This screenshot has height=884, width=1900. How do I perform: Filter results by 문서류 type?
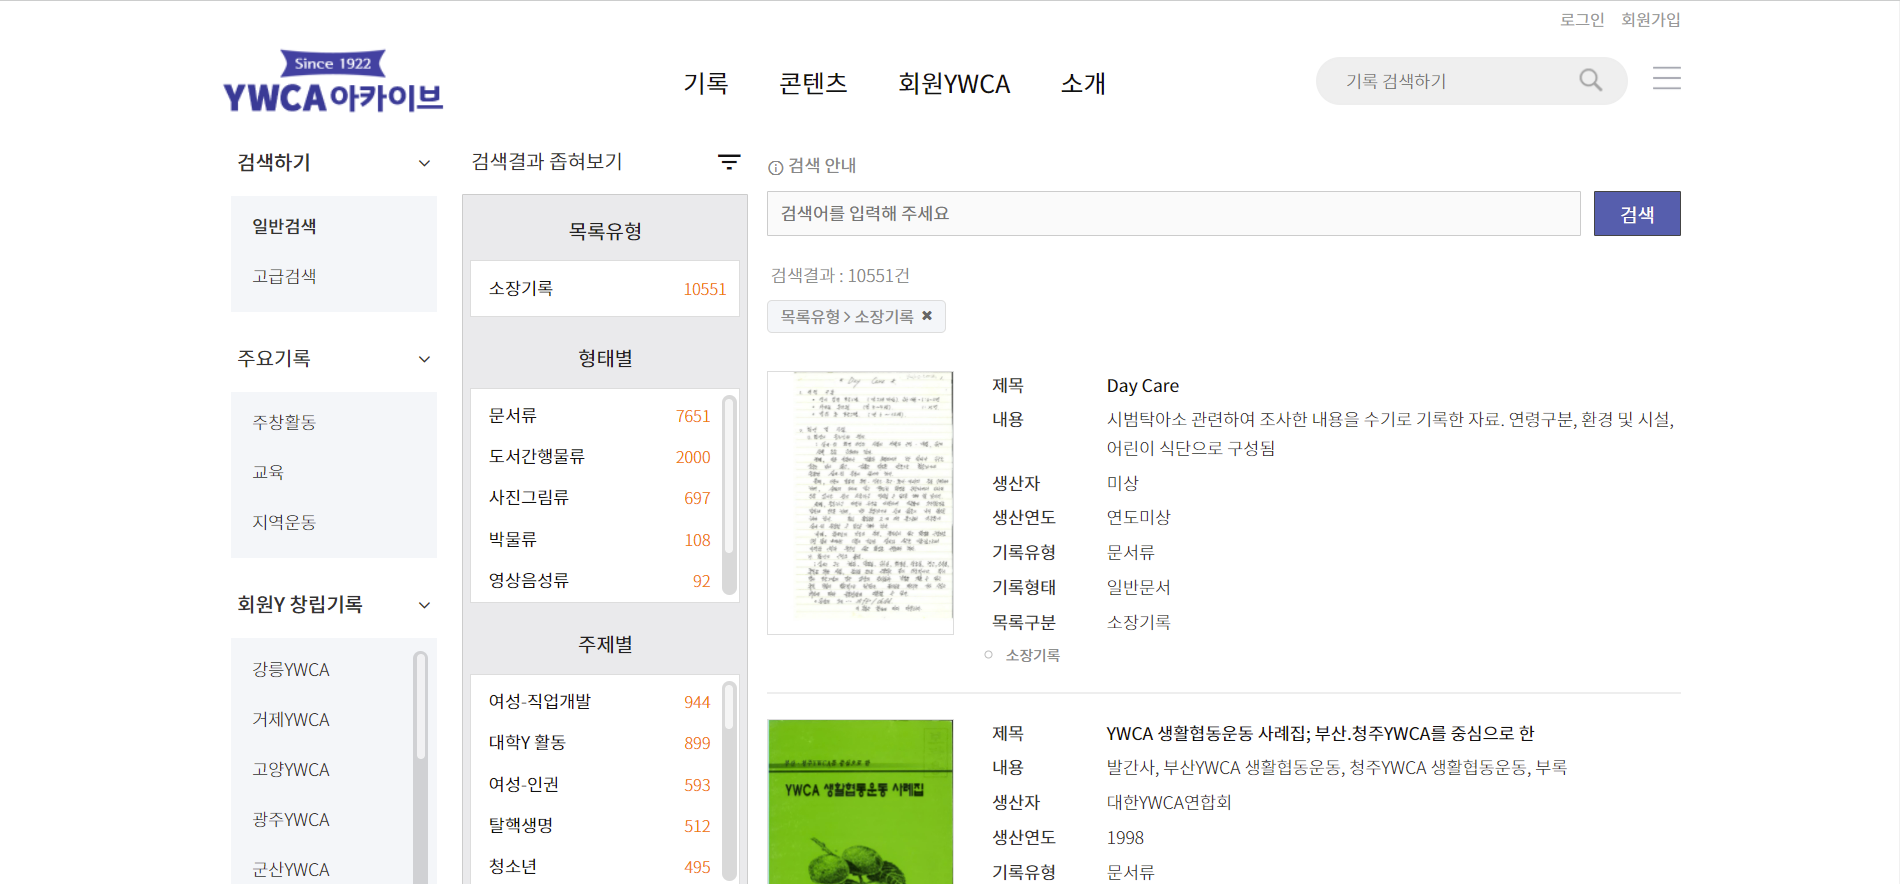513,416
